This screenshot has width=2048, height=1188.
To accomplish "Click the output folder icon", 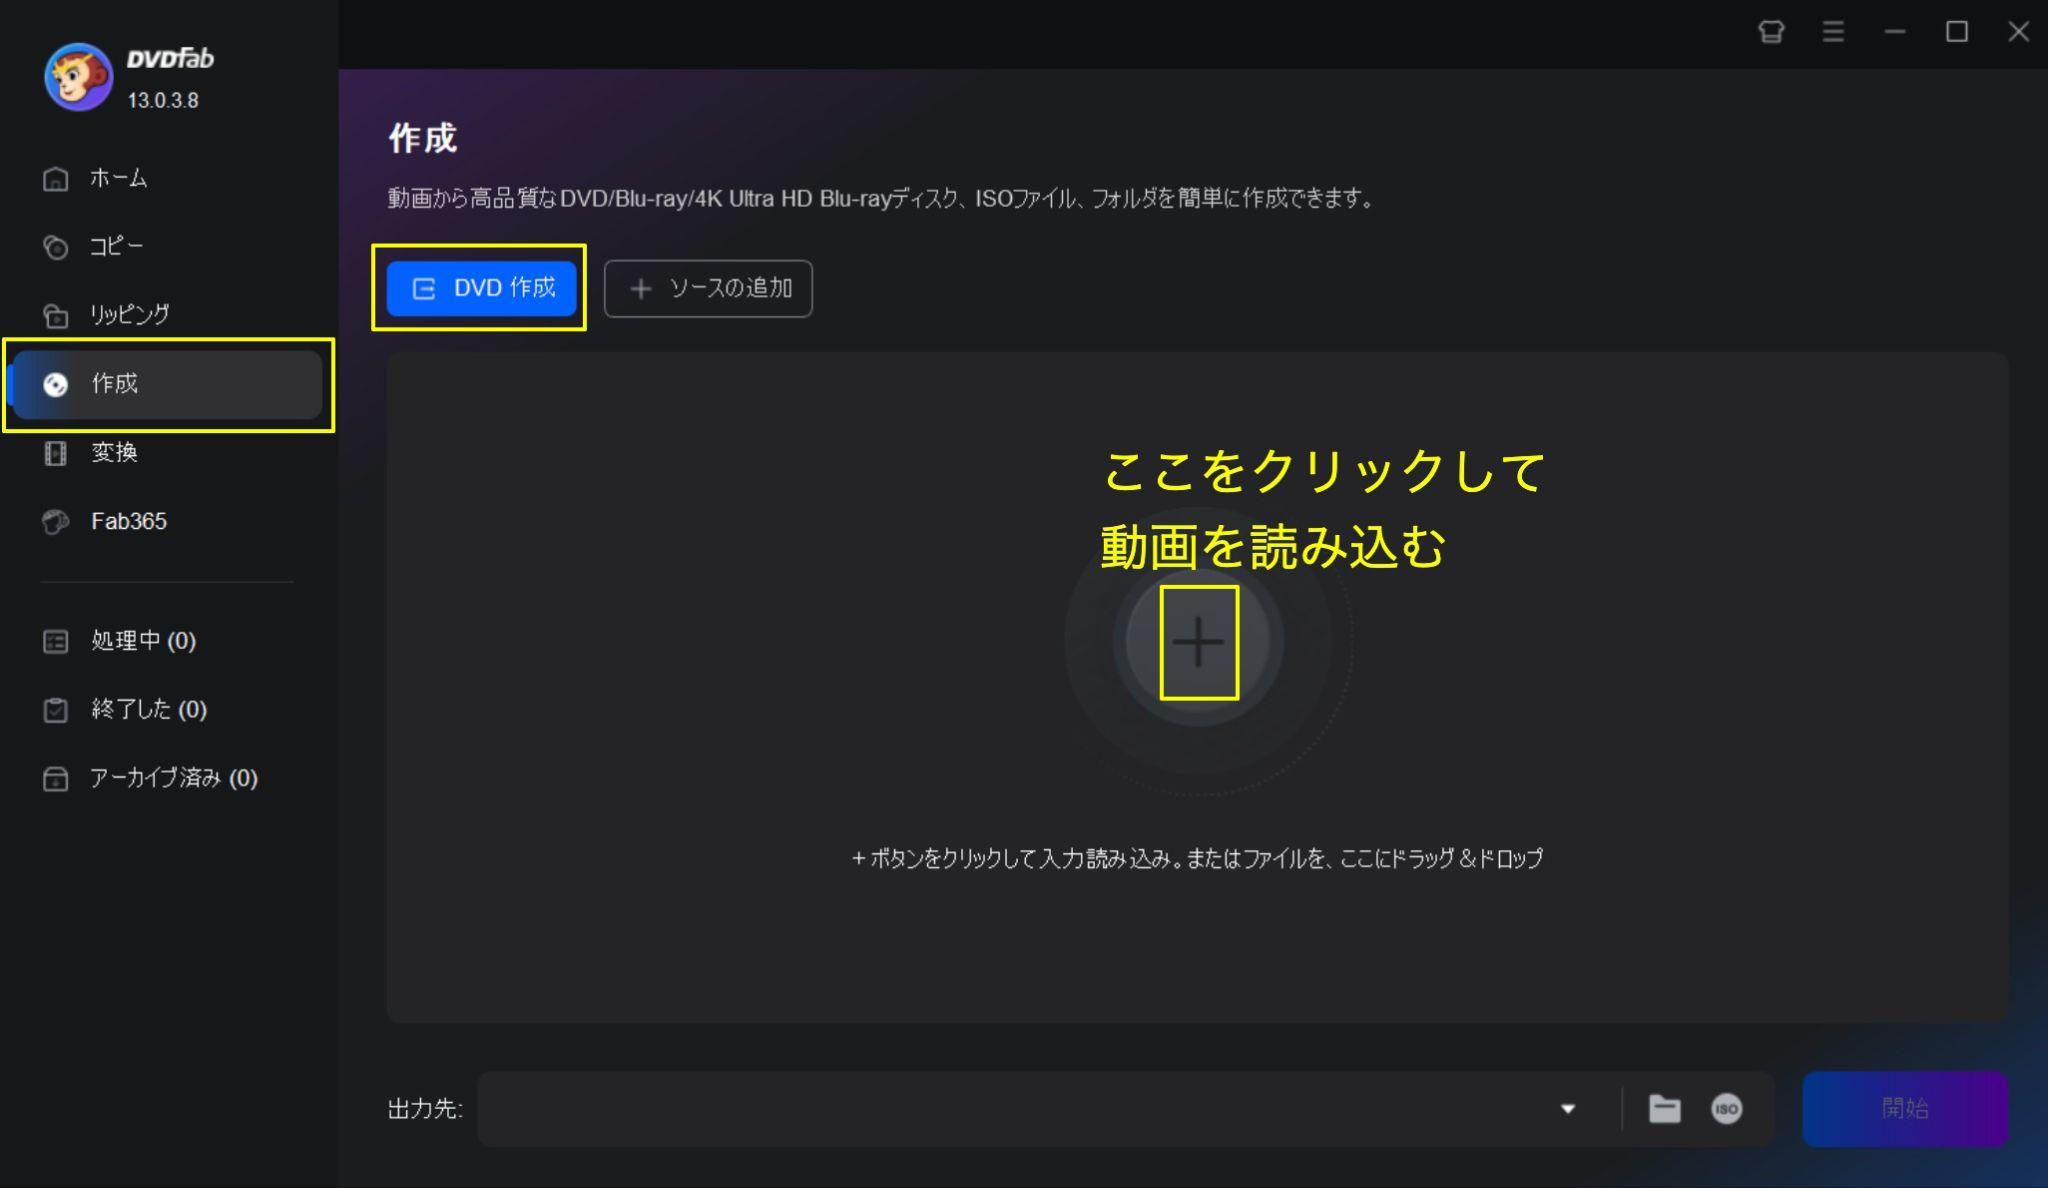I will [x=1665, y=1108].
